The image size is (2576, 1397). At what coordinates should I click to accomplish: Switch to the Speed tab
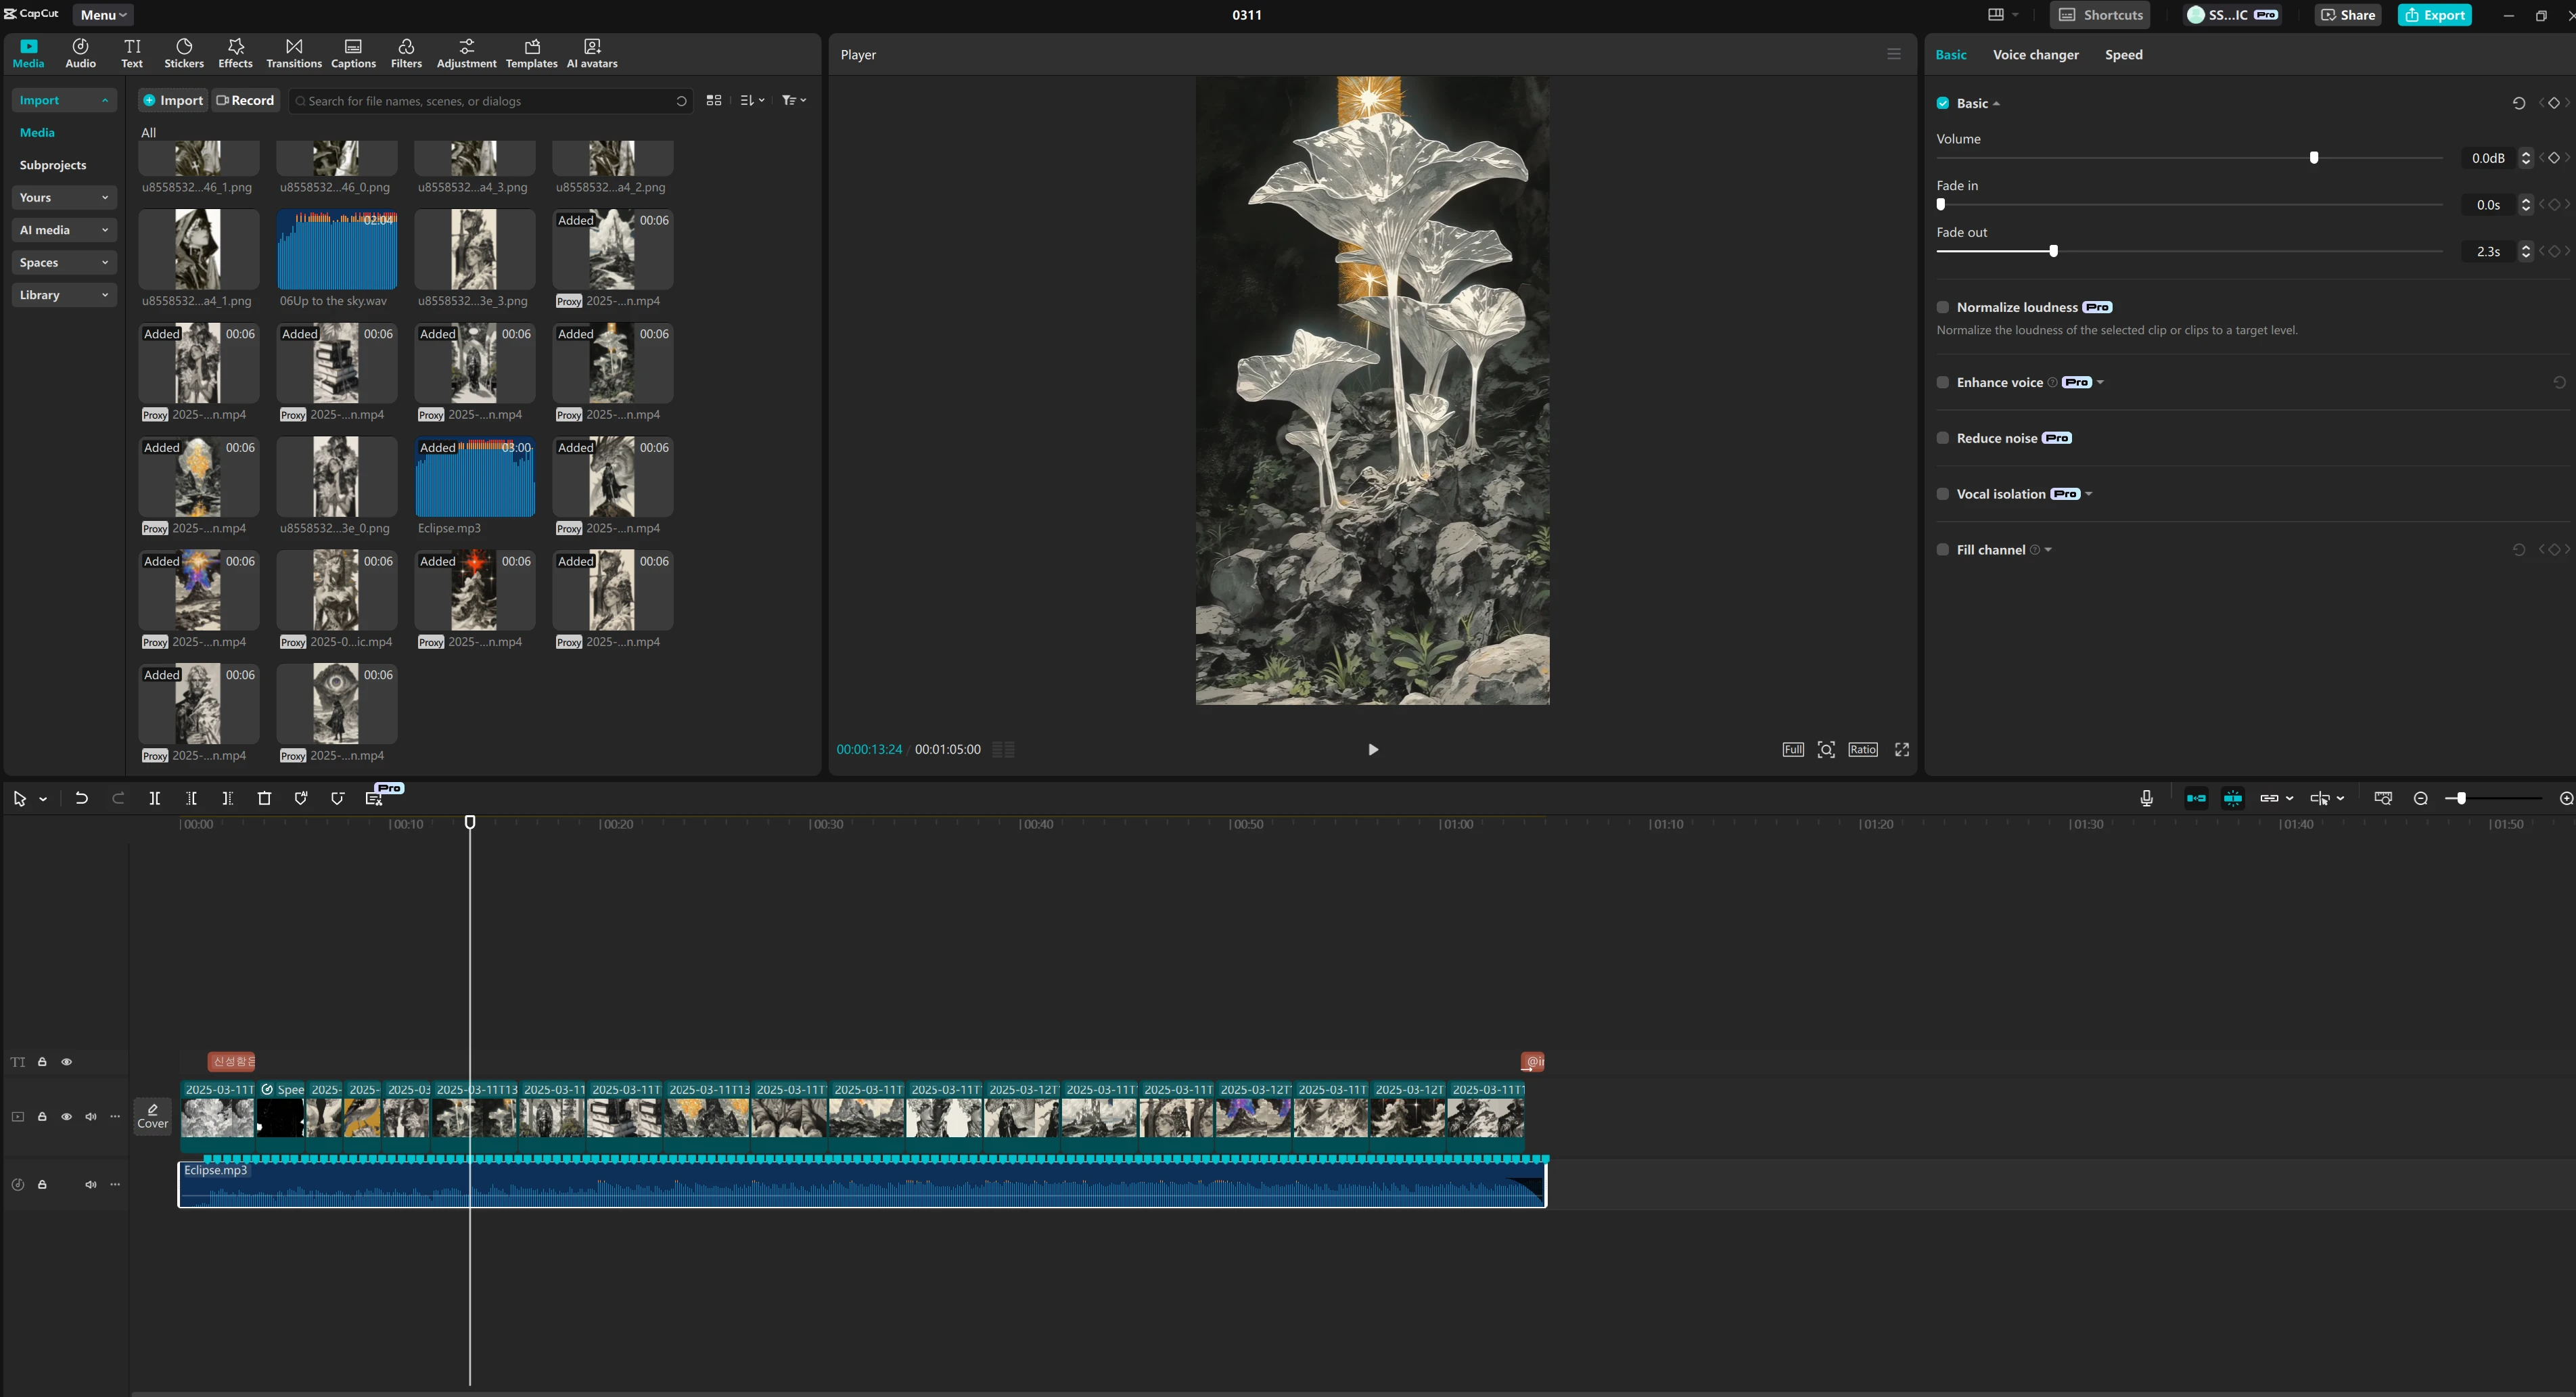point(2123,55)
